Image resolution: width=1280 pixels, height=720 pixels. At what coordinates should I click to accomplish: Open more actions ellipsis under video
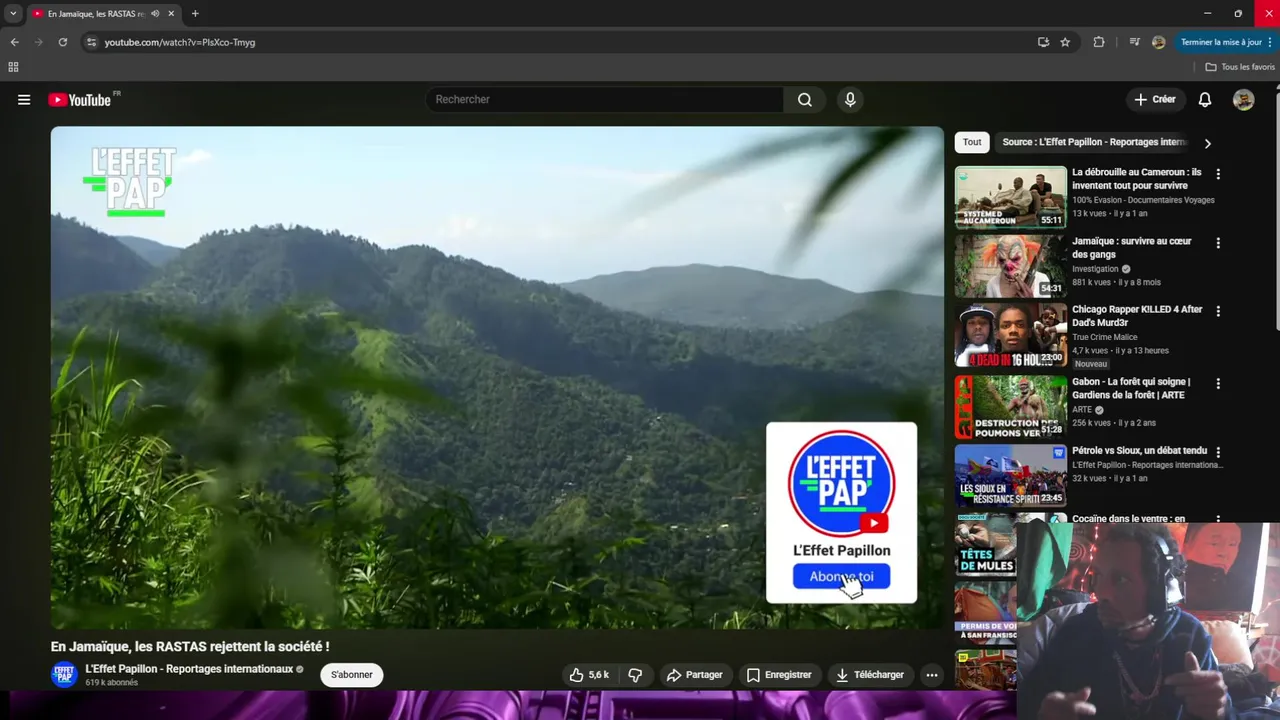[x=932, y=675]
